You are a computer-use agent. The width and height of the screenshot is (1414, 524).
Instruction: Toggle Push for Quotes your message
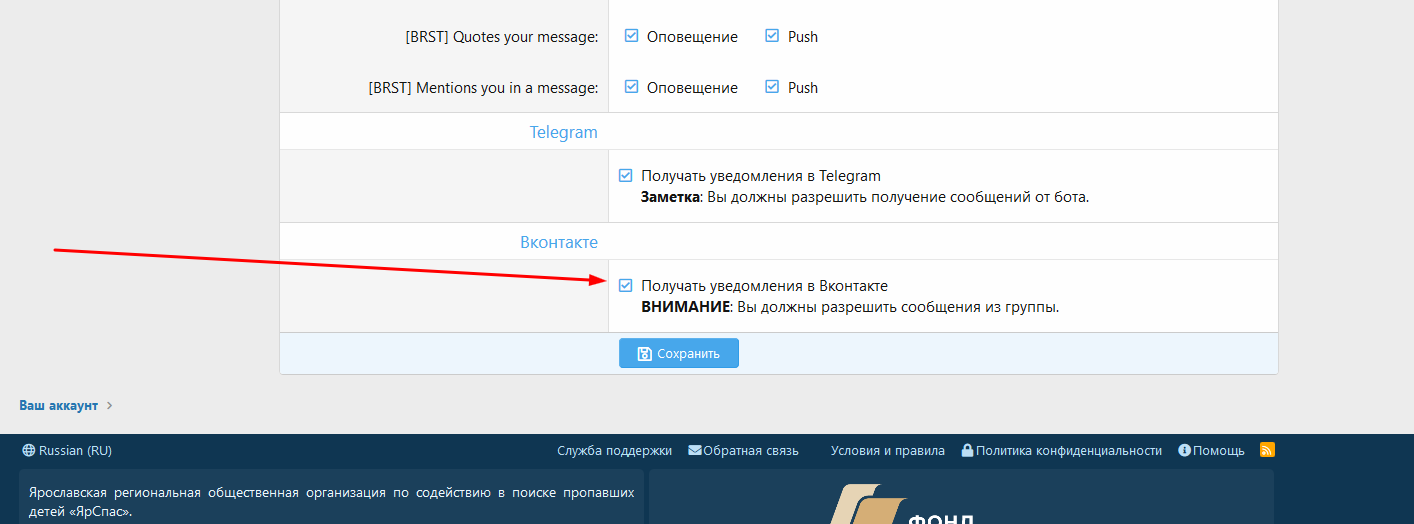[772, 36]
